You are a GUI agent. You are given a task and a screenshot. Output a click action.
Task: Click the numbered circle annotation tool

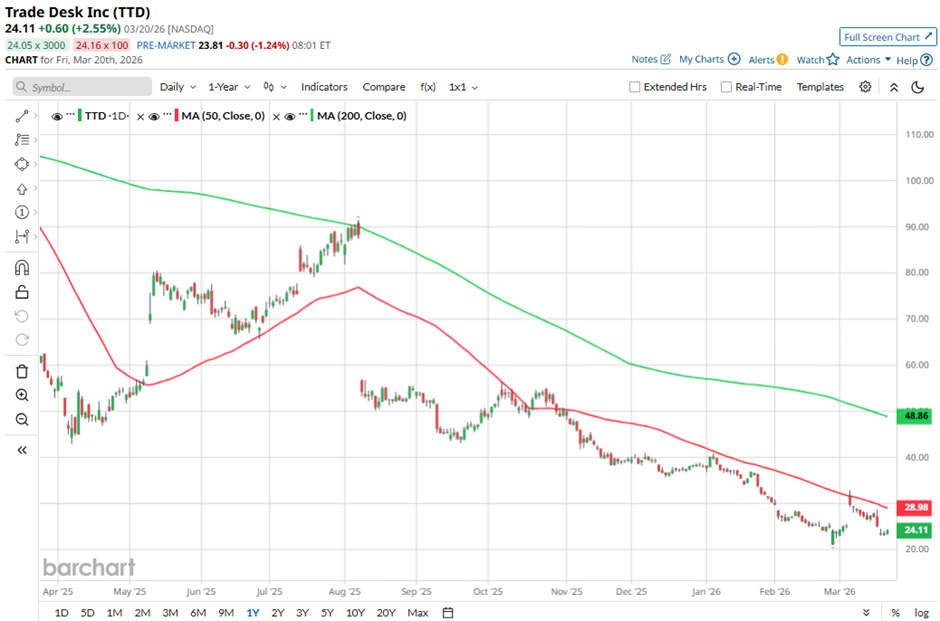tap(22, 212)
